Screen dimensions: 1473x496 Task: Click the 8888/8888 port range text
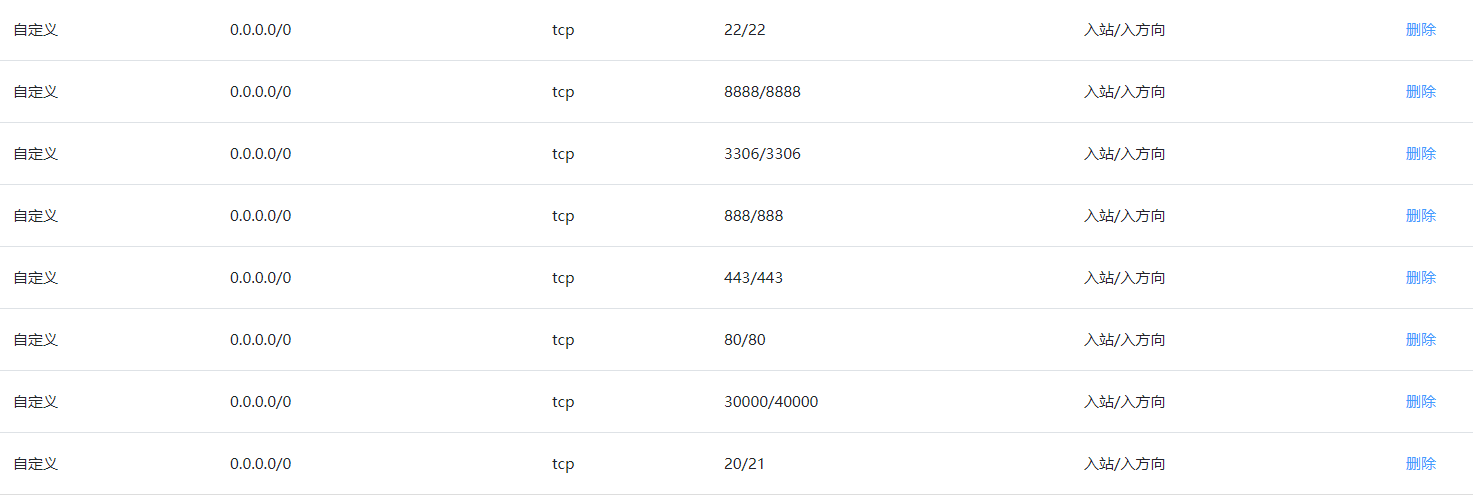pos(762,92)
